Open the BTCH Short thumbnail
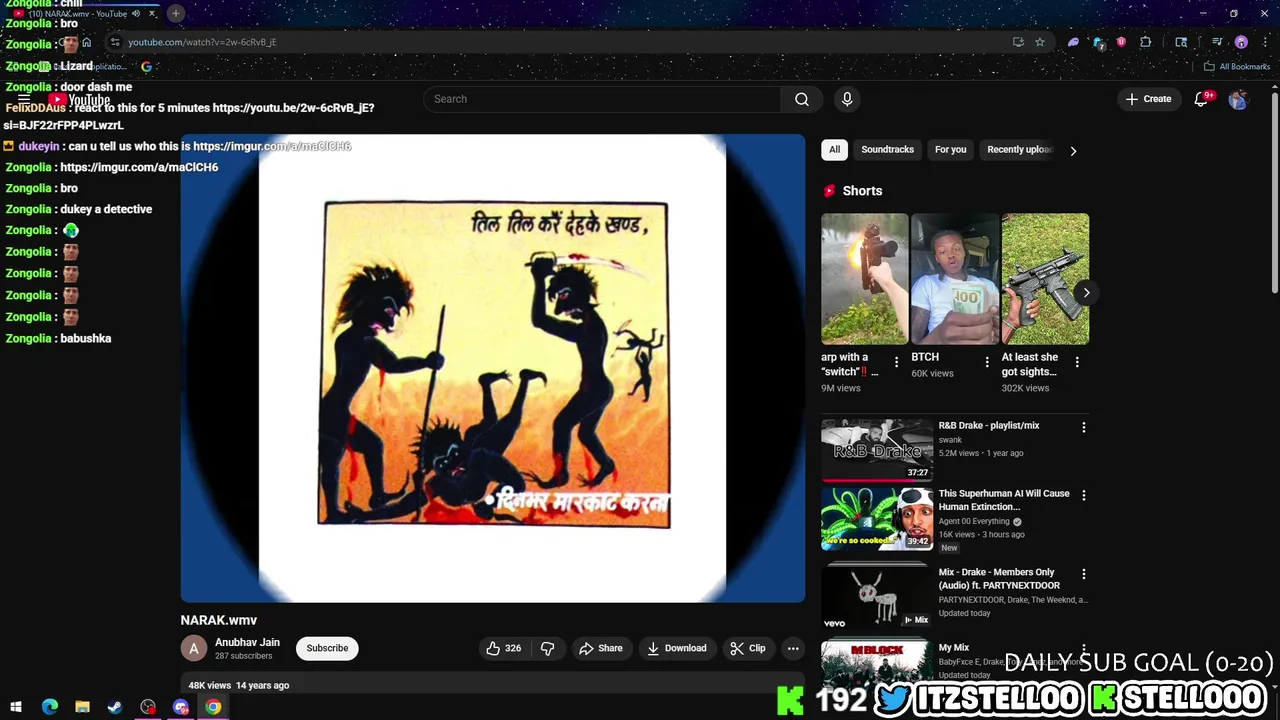Image resolution: width=1280 pixels, height=720 pixels. 955,279
